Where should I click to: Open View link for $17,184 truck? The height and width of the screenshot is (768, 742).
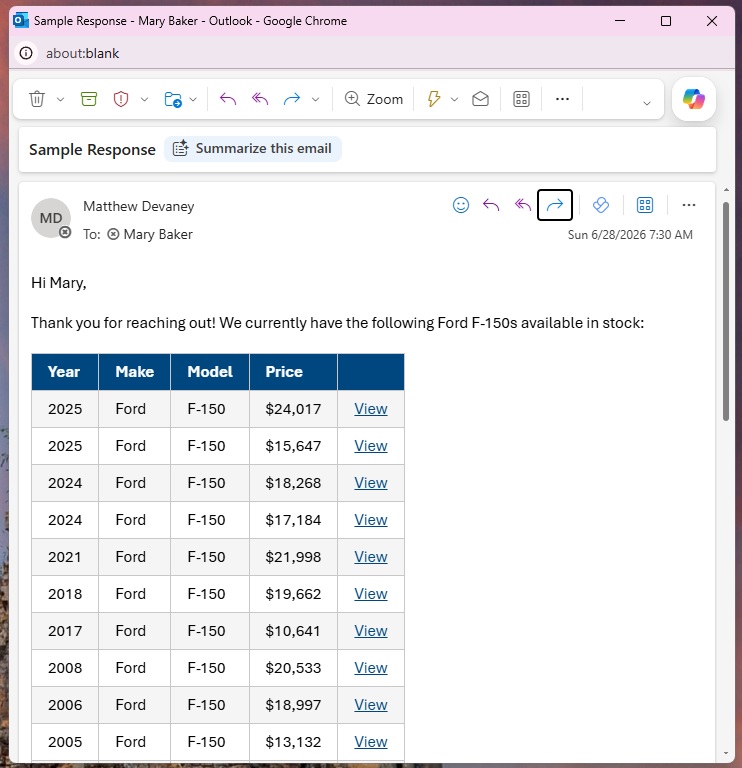[371, 520]
